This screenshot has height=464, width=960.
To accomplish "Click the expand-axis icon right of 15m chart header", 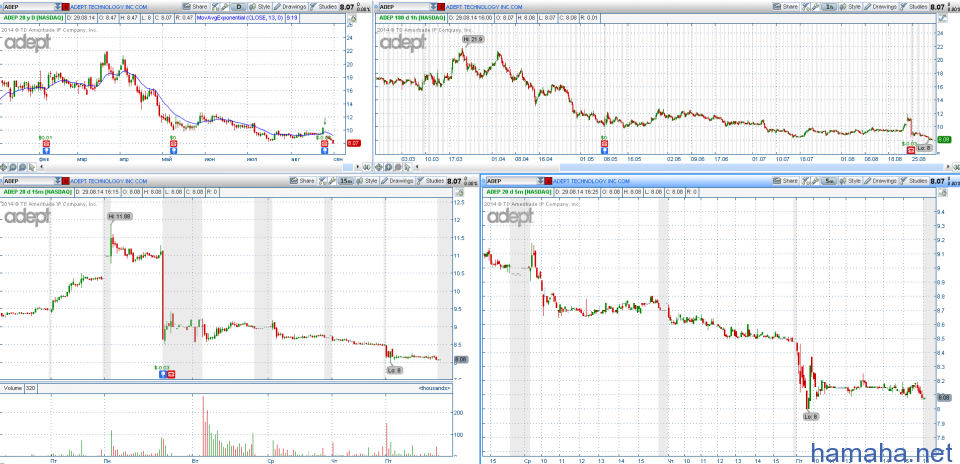I will click(x=459, y=192).
